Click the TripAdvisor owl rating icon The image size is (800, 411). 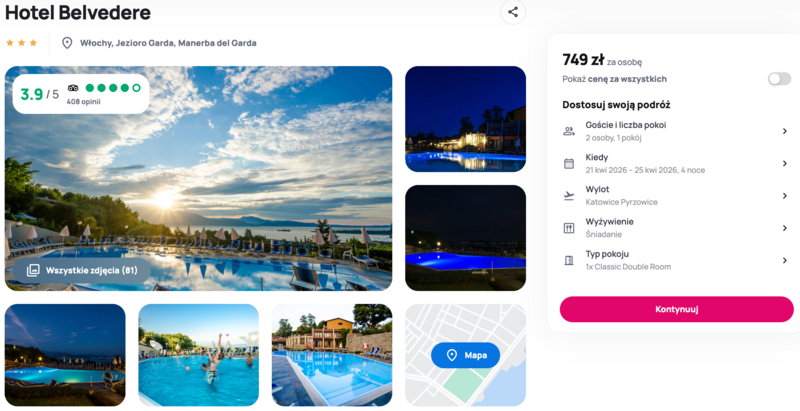click(x=73, y=88)
